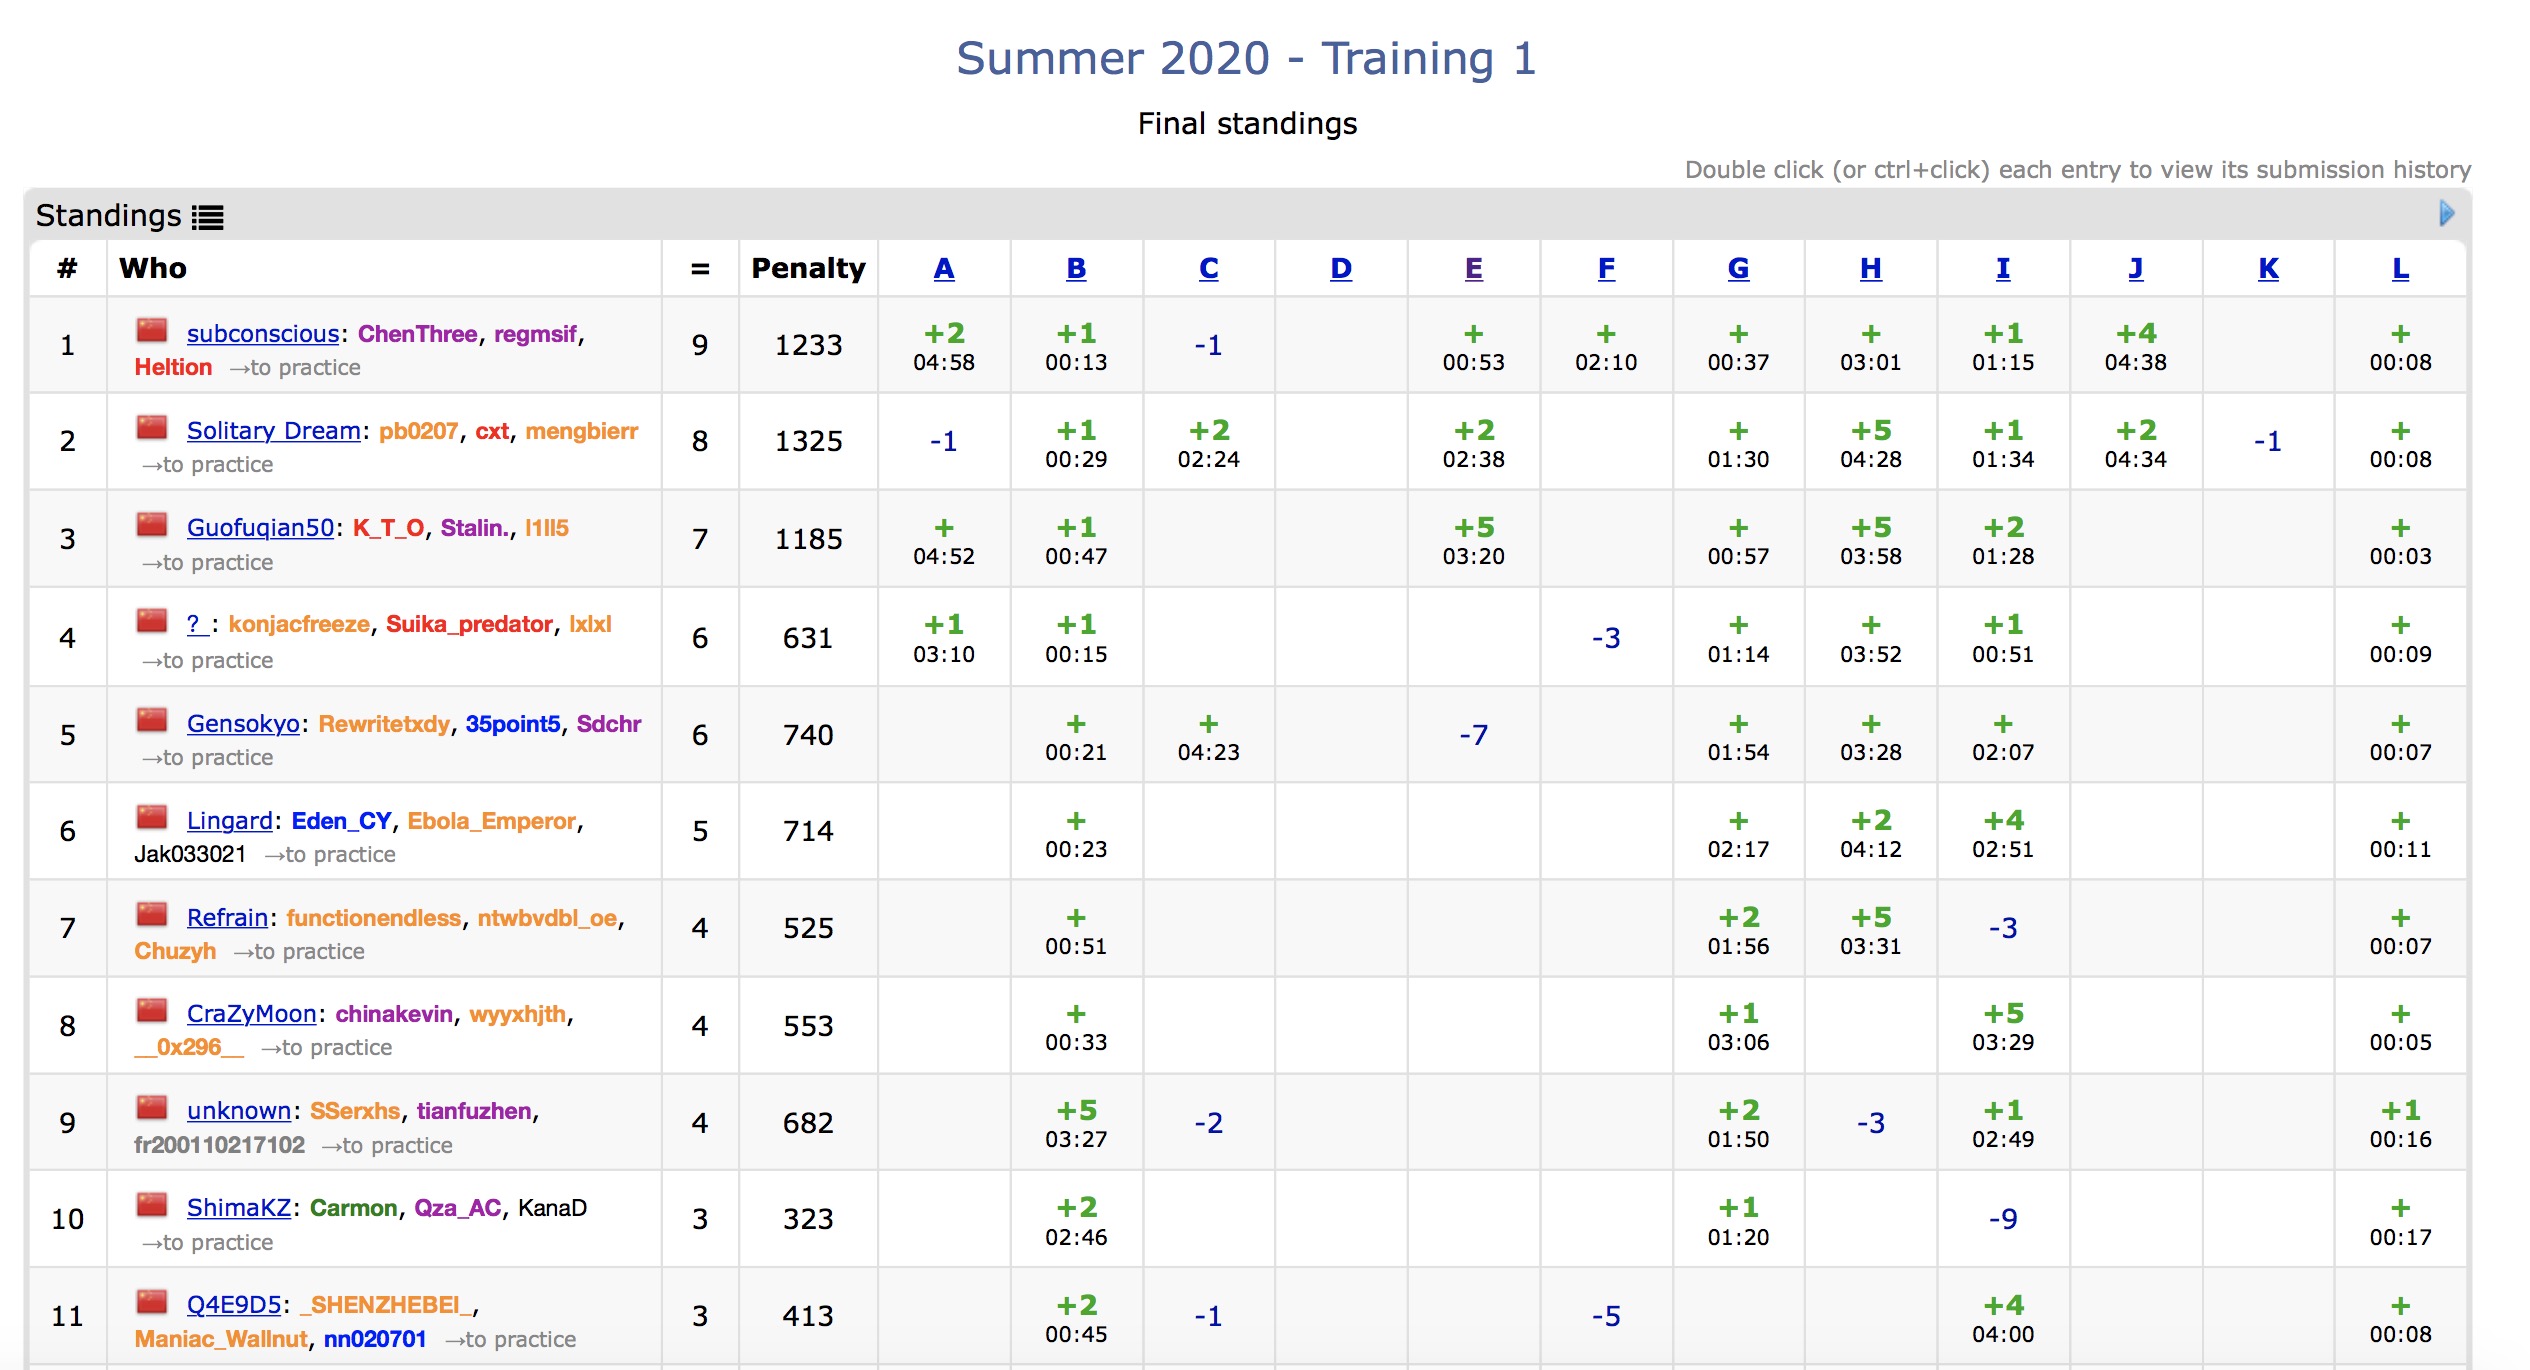Open the subconscious team link
2530x1370 pixels.
pyautogui.click(x=262, y=334)
